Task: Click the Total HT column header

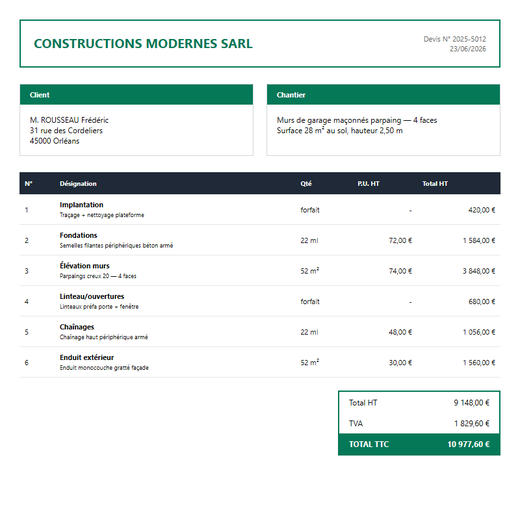Action: click(435, 184)
